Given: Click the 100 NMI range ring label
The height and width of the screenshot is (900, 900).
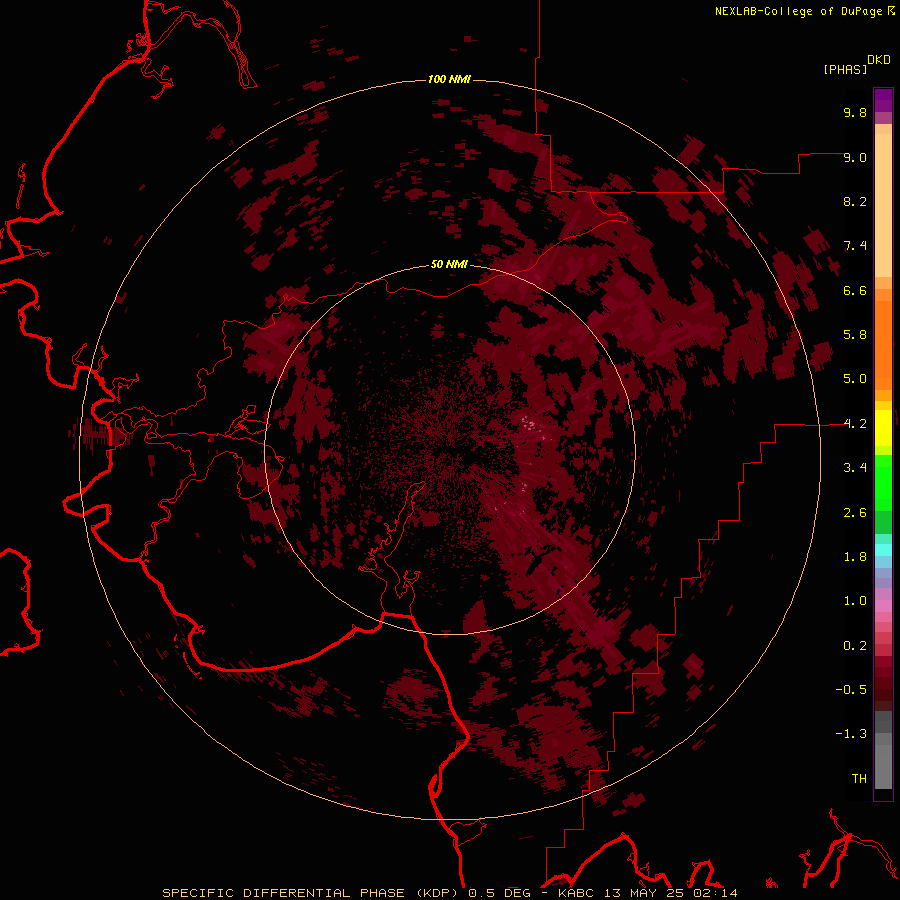Looking at the screenshot, I should [449, 79].
